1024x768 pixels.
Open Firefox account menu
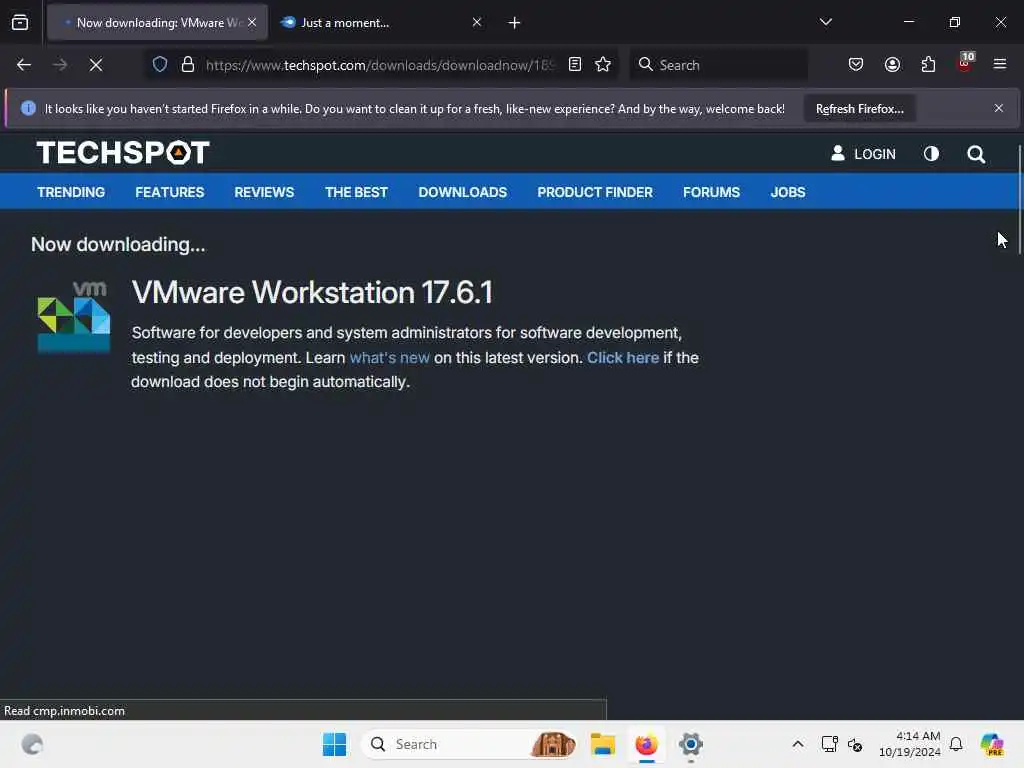point(893,65)
